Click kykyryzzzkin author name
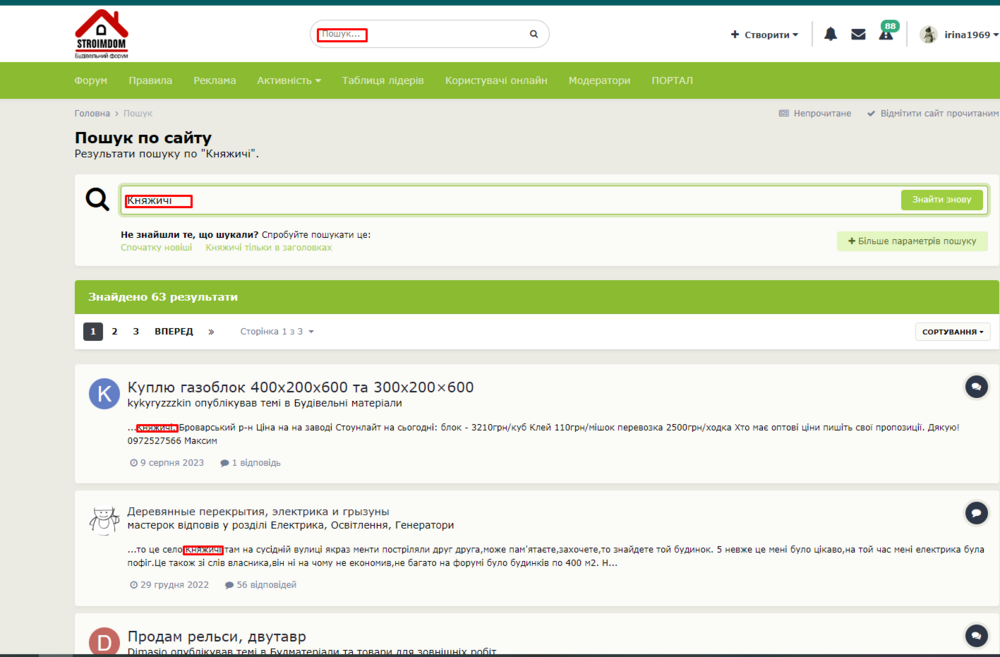The height and width of the screenshot is (657, 1000). pos(159,403)
